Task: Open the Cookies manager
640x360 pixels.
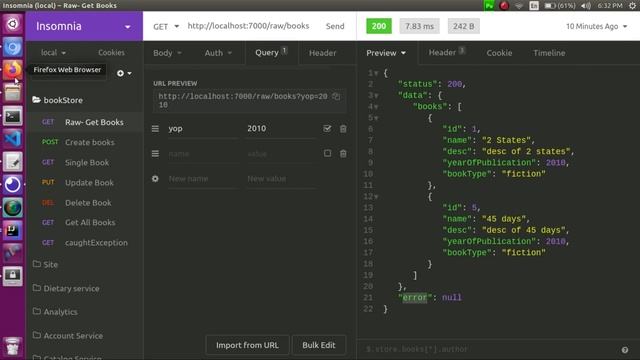Action: [x=111, y=53]
